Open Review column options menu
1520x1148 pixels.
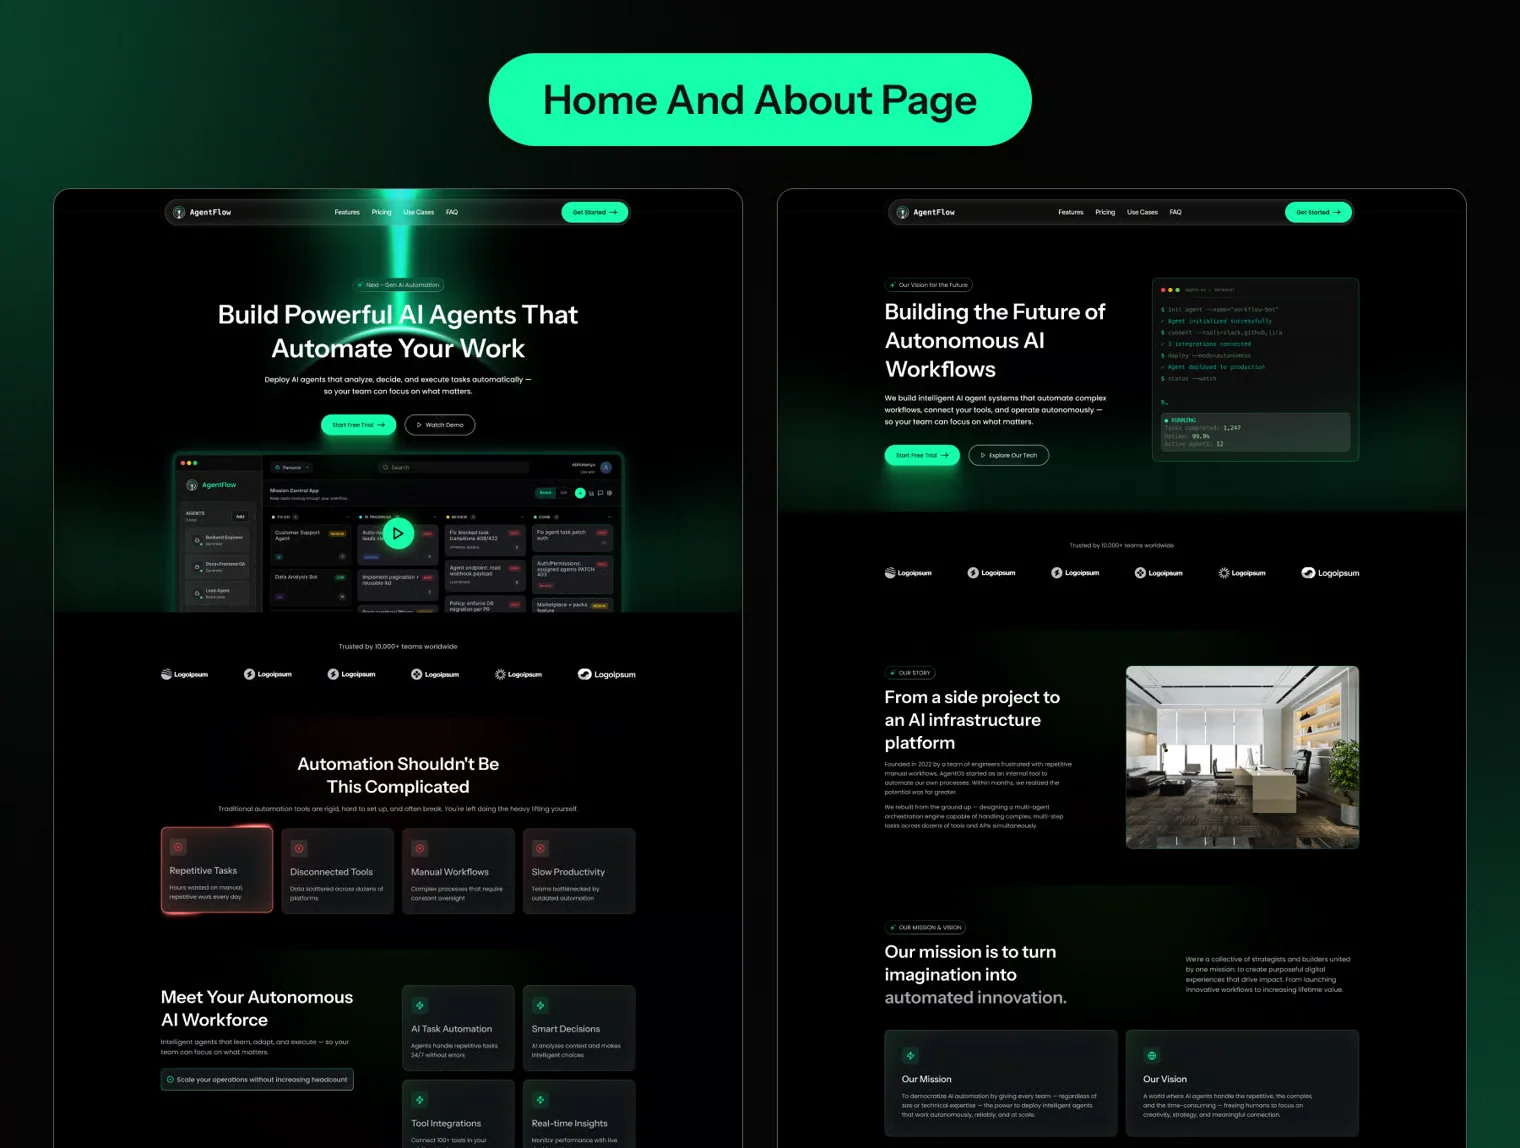click(522, 517)
